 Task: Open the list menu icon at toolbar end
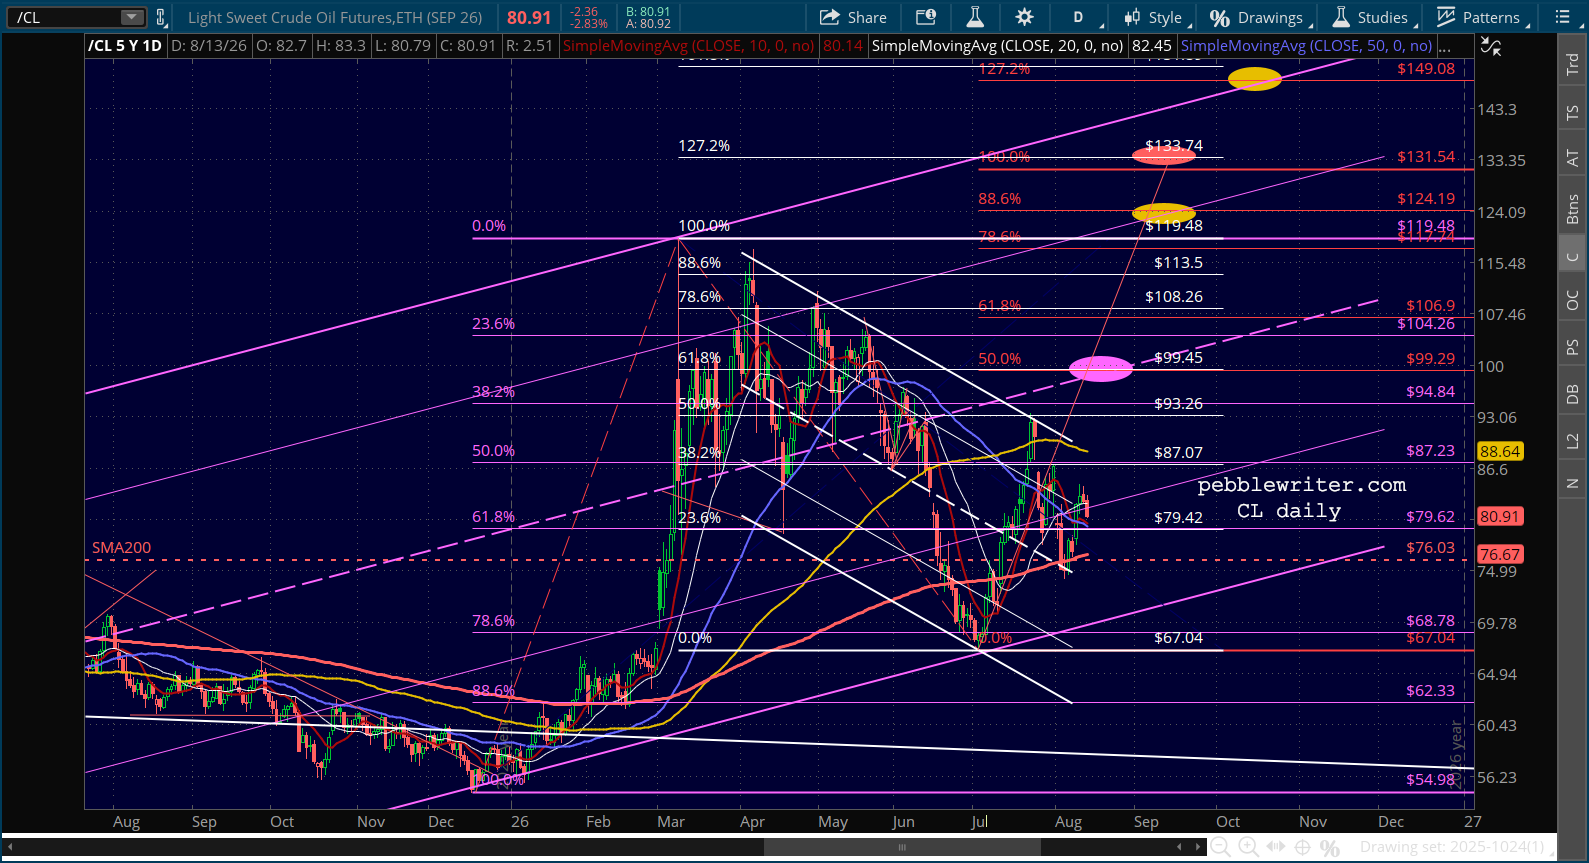[x=1563, y=17]
